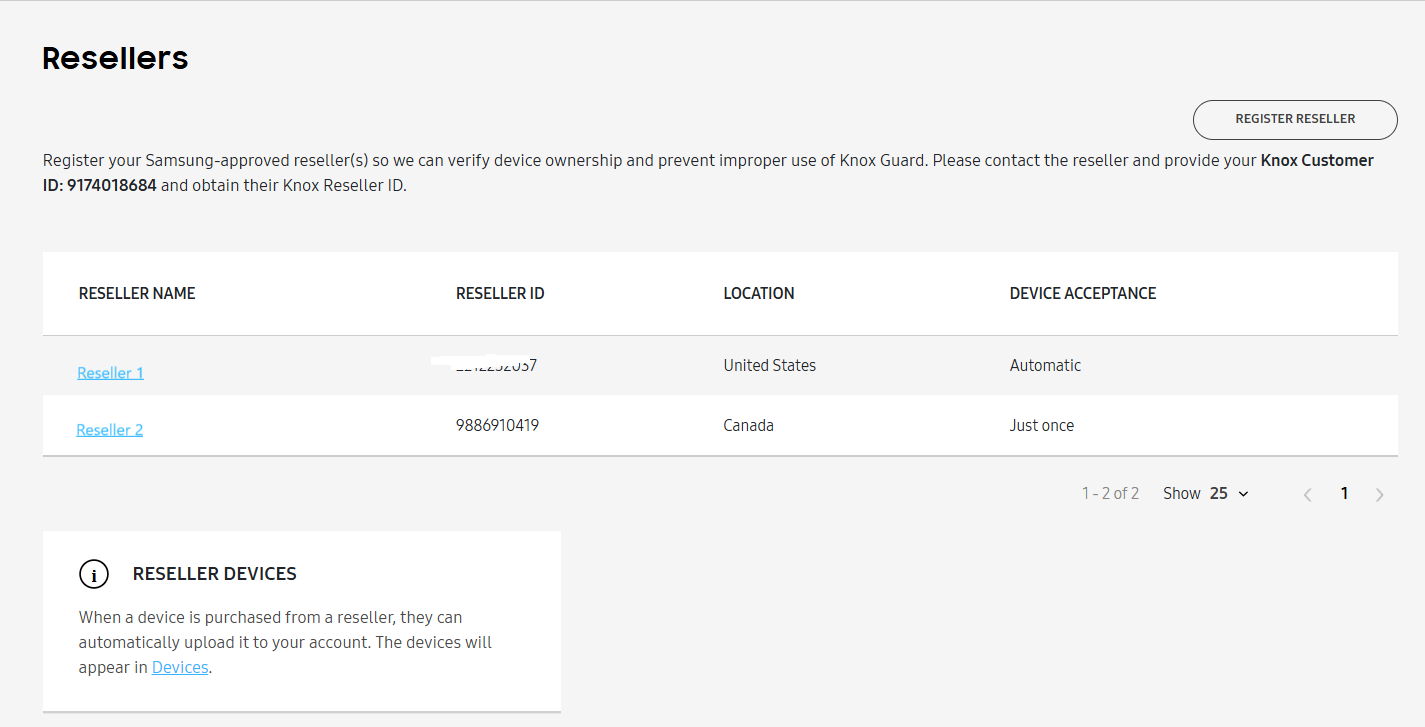Open the Register Reseller button
The image size is (1425, 727).
coord(1295,119)
